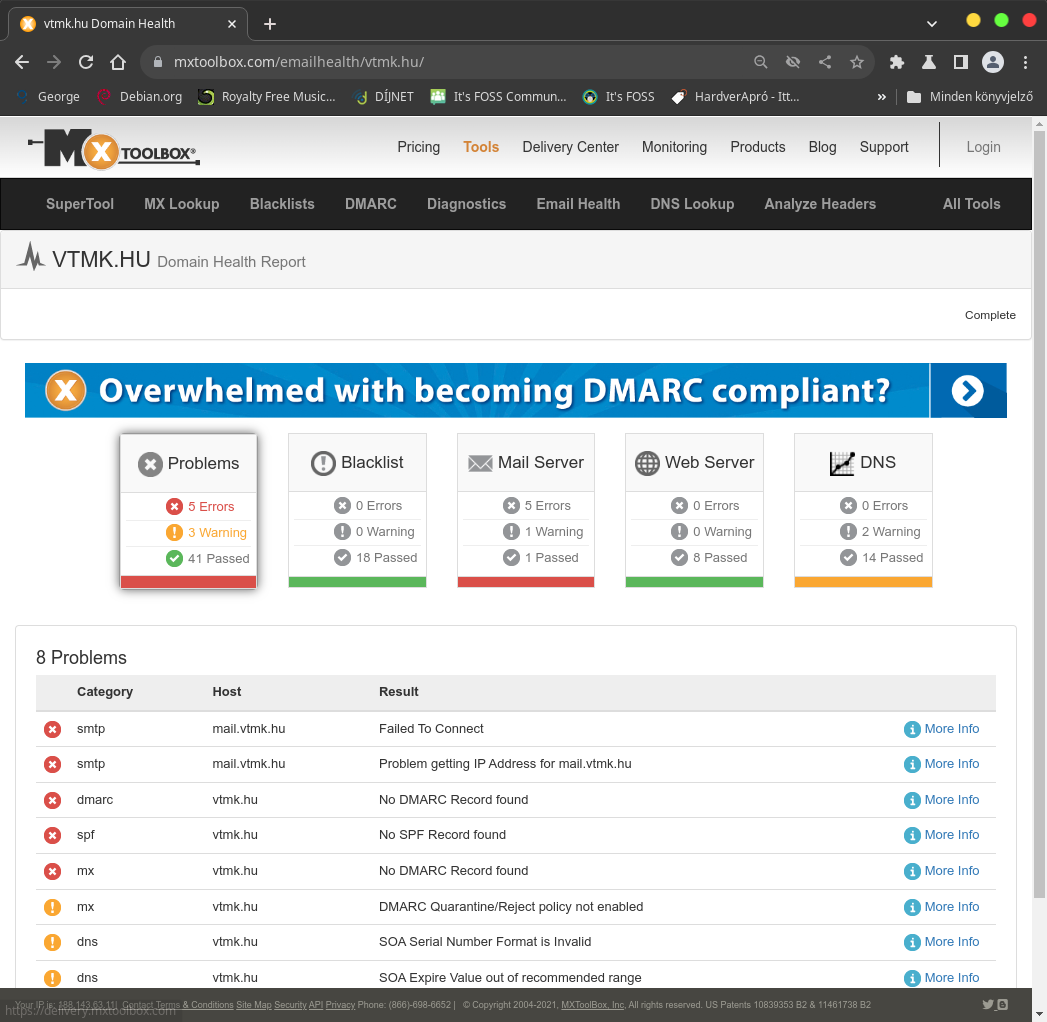Go to the browser home page icon
This screenshot has height=1022, width=1047.
[118, 62]
